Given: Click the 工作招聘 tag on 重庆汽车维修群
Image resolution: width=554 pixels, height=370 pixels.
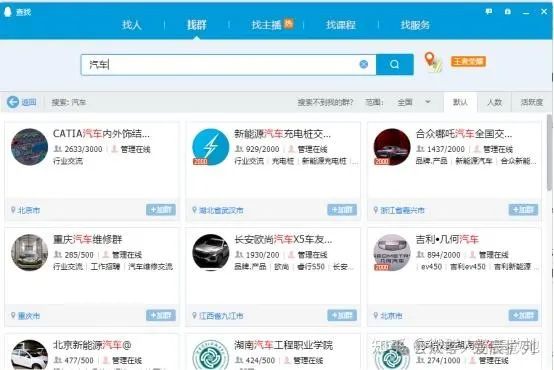Looking at the screenshot, I should click(105, 266).
